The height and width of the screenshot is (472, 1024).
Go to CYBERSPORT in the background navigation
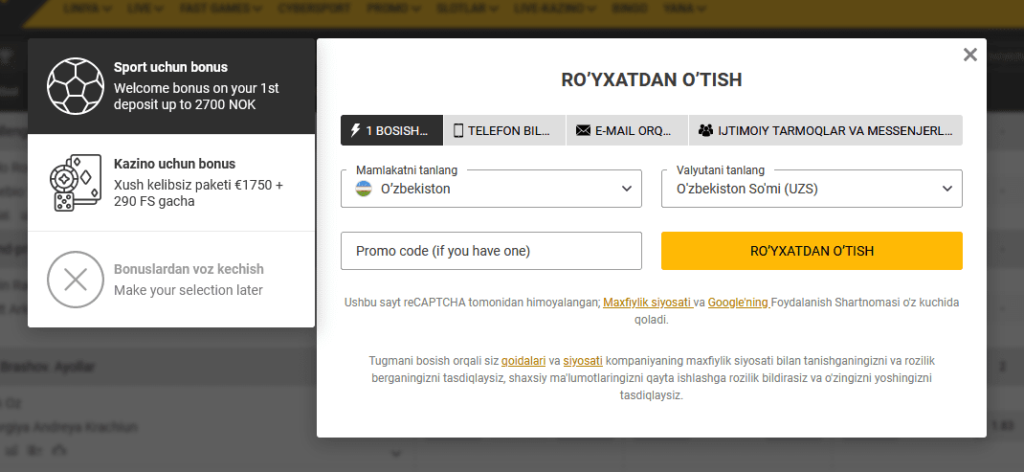[x=313, y=8]
